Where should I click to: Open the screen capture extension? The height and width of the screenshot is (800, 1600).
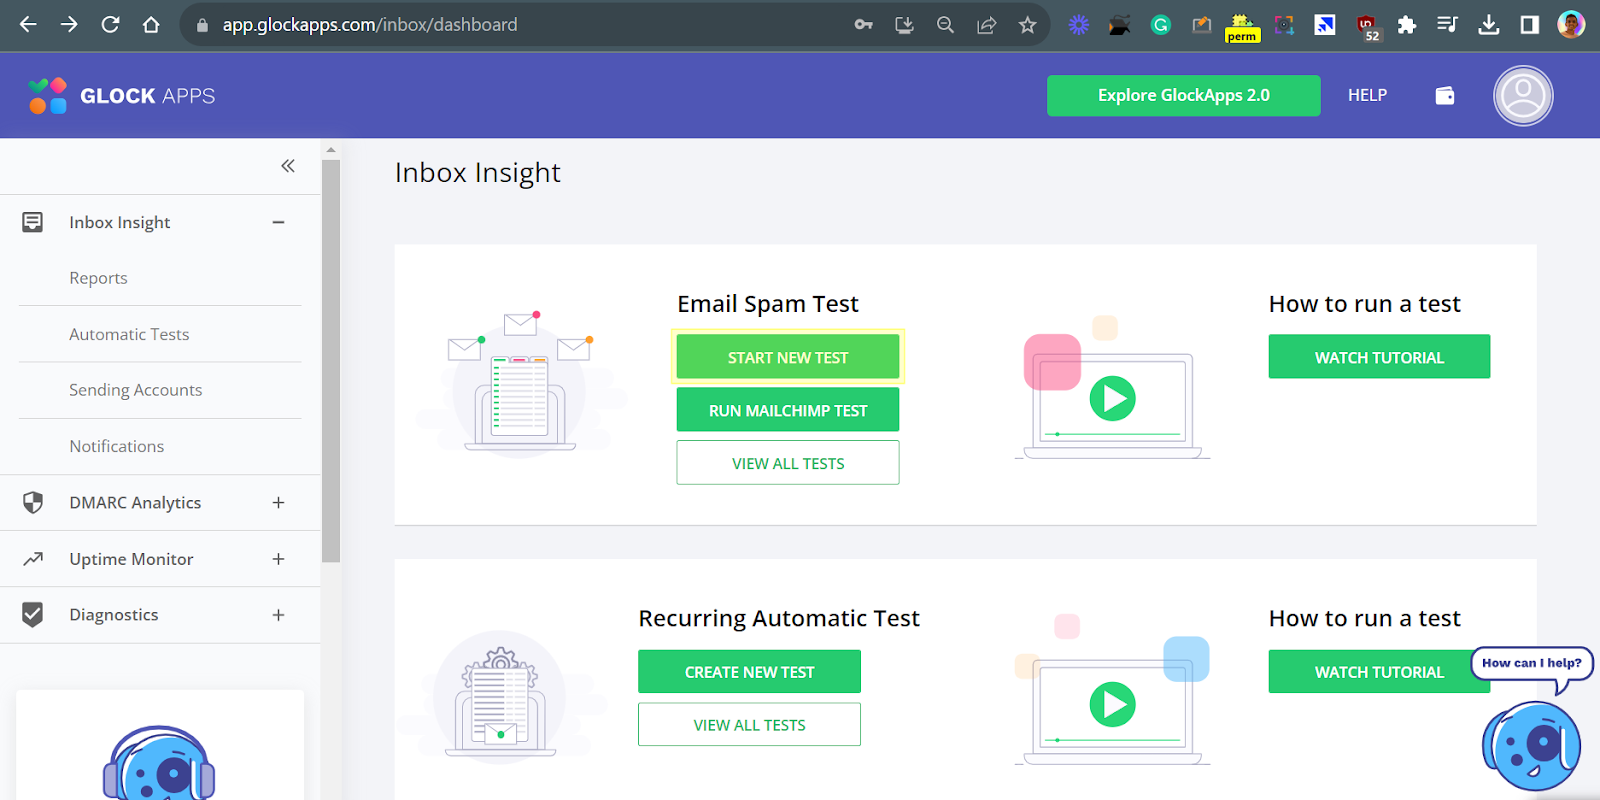click(x=1284, y=25)
